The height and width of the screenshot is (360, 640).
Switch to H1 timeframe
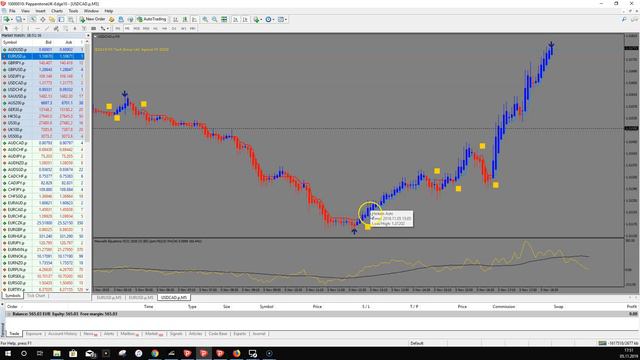(155, 28)
